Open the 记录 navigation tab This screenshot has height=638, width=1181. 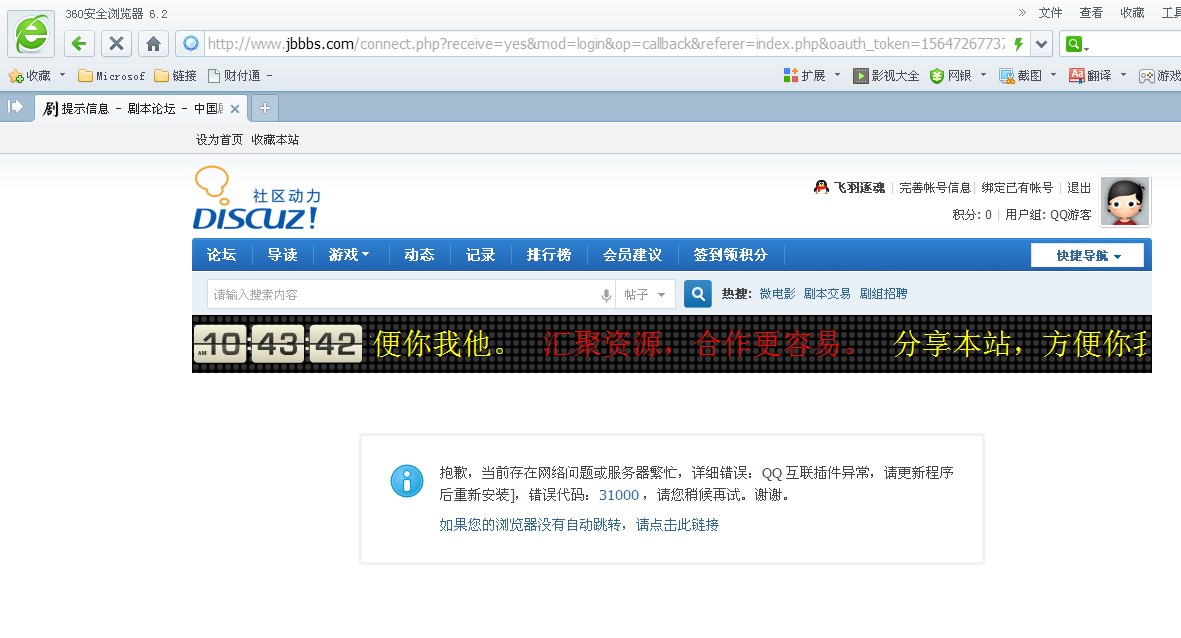[x=481, y=255]
